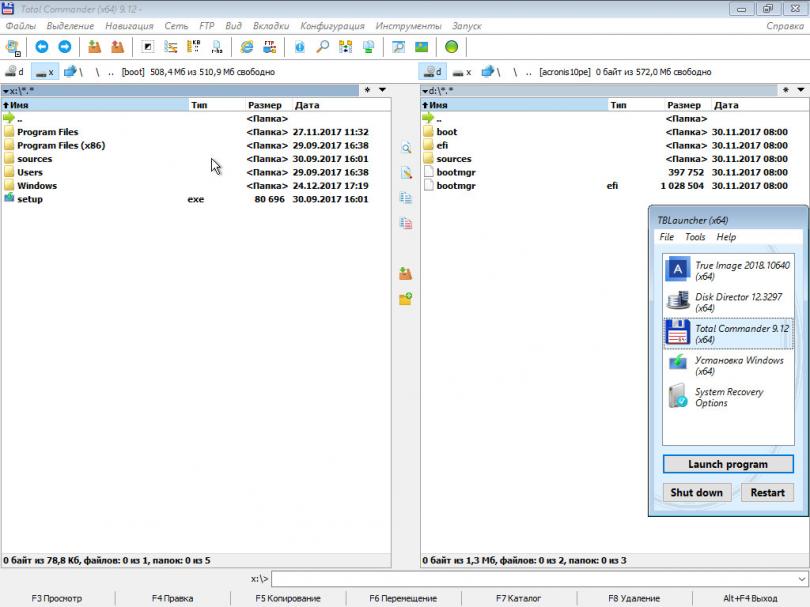
Task: Click the F3 Просмотр button
Action: click(57, 598)
